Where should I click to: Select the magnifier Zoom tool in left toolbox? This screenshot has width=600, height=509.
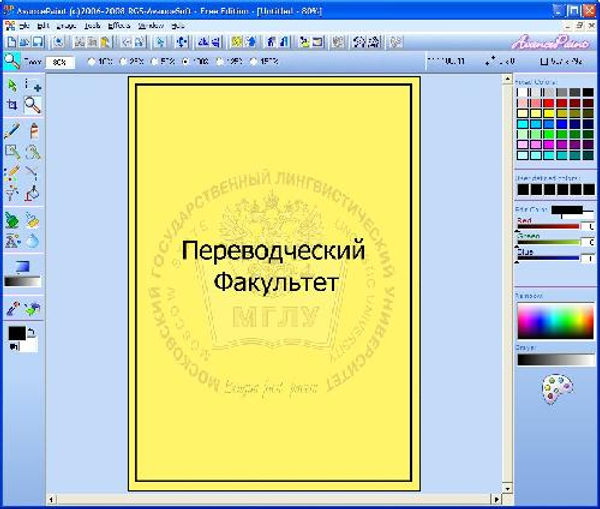click(33, 105)
